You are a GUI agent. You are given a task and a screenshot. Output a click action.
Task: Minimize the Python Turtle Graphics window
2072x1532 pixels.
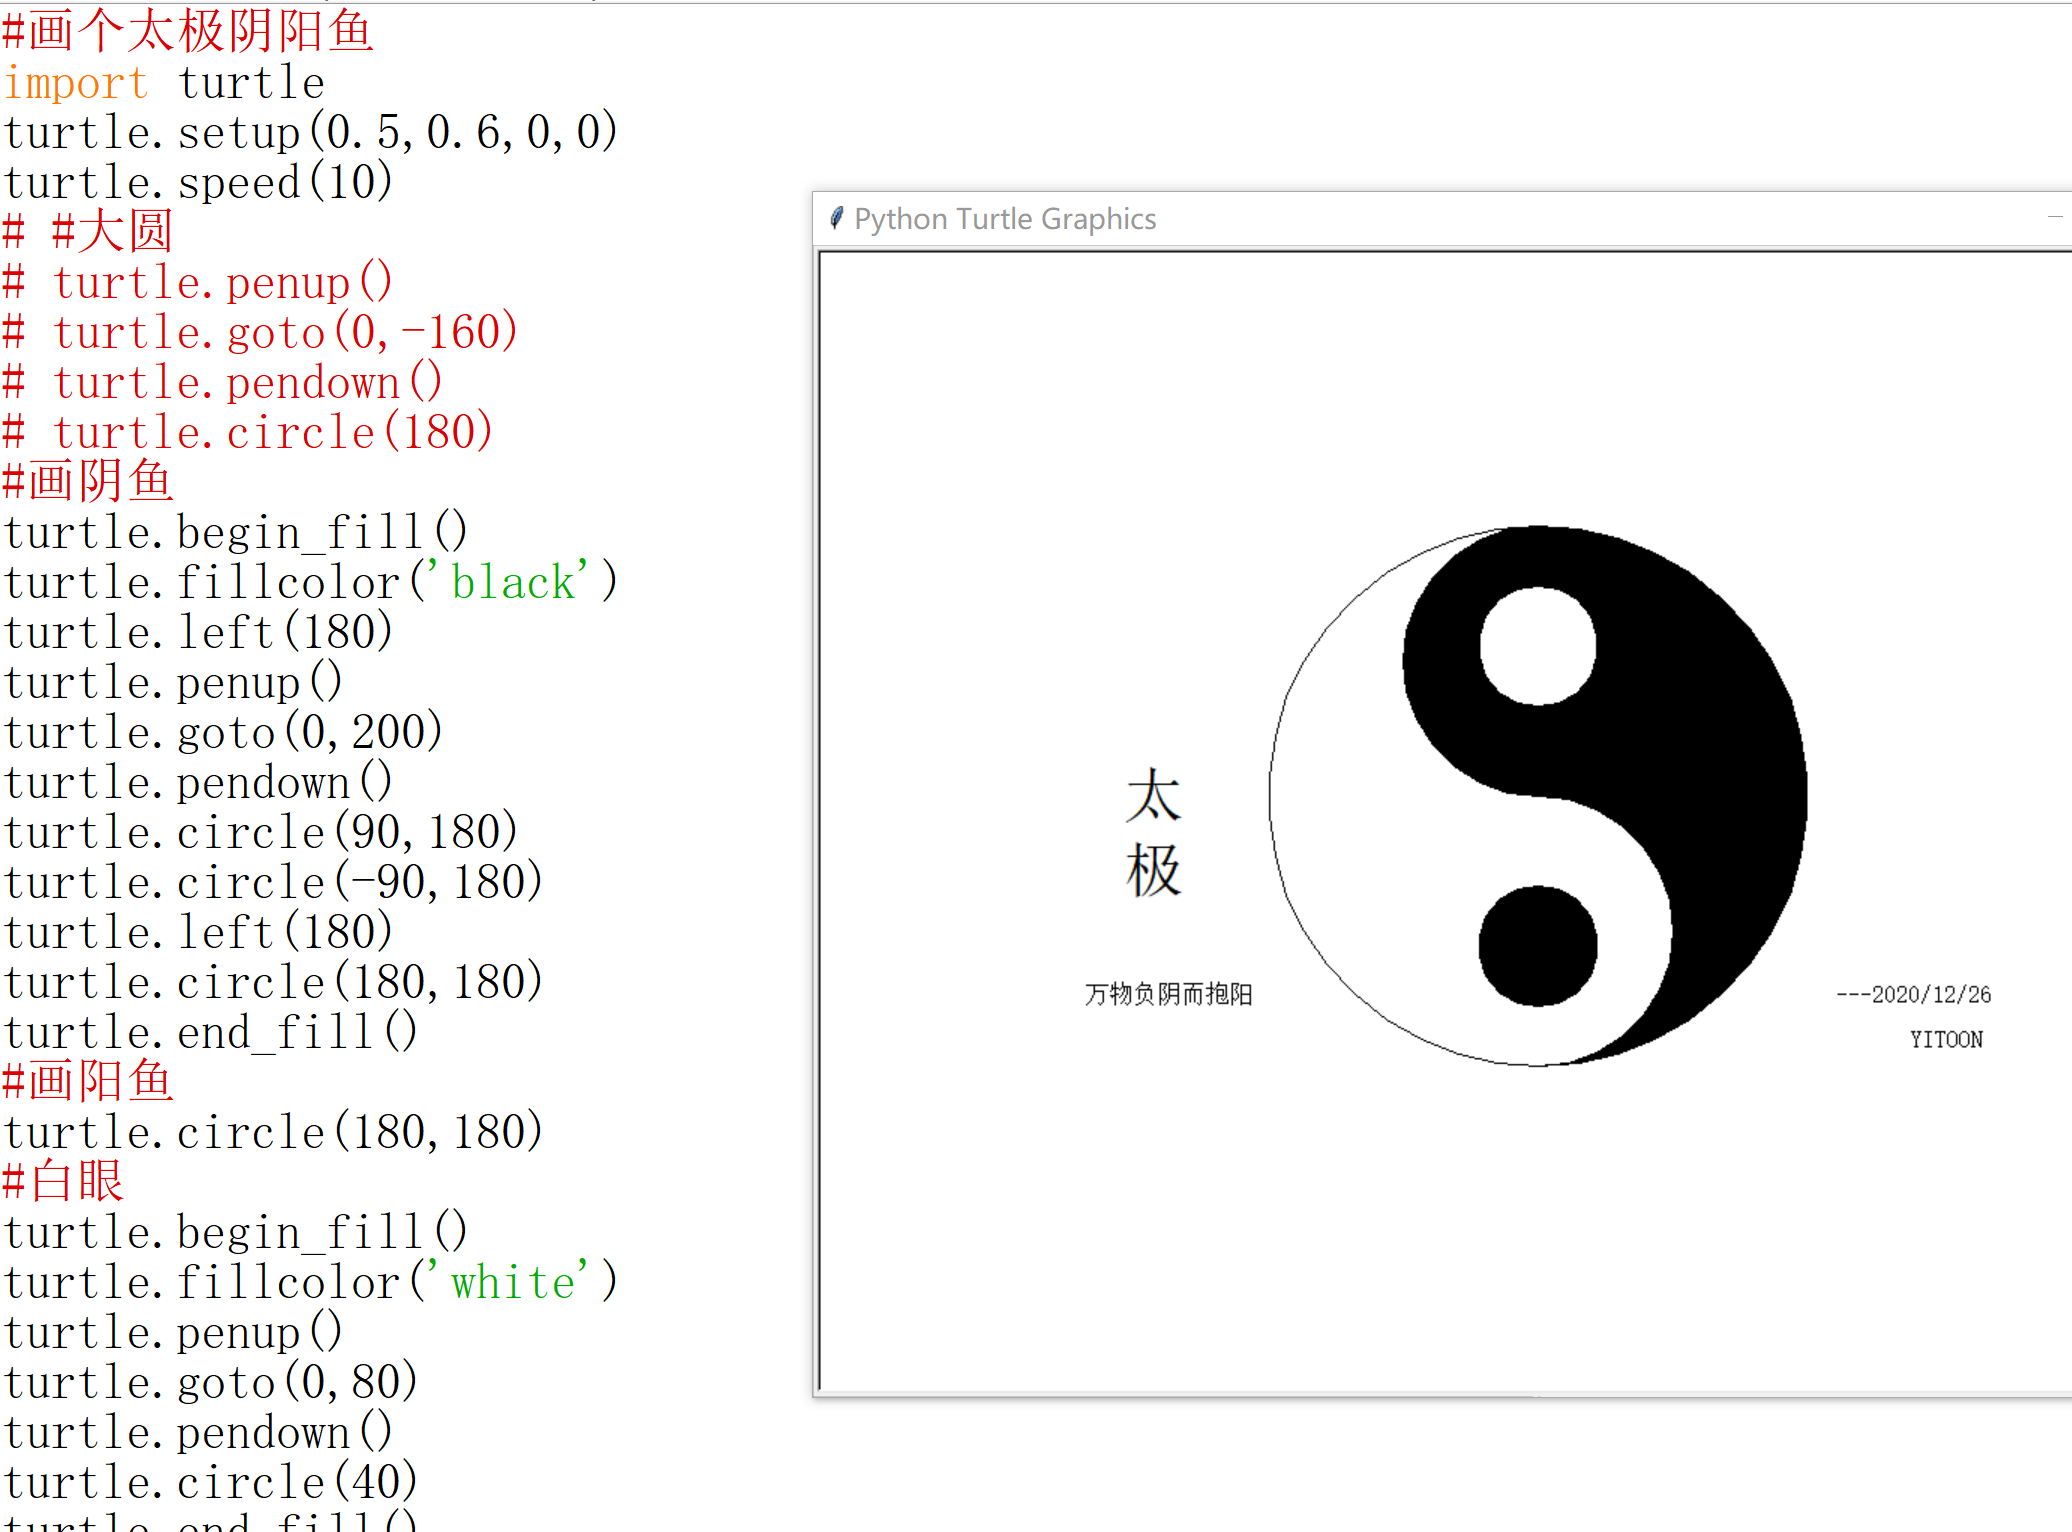tap(2054, 217)
